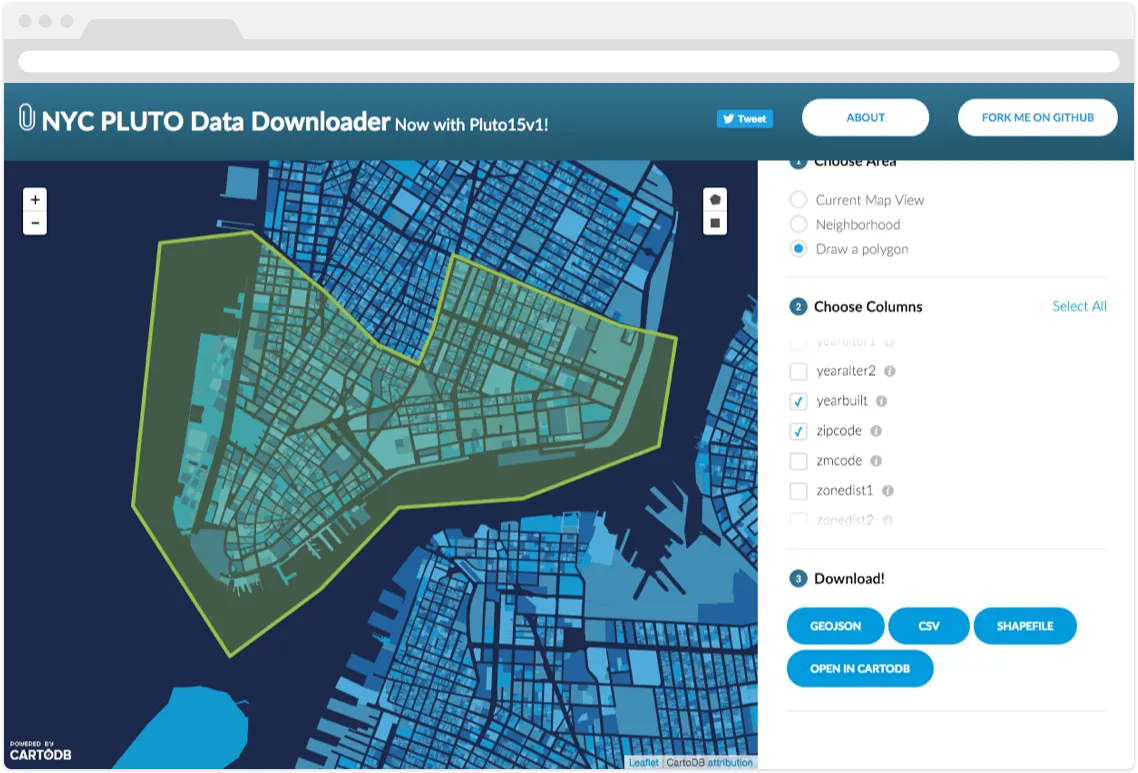Click the info icon beside yearbuilt
The image size is (1138, 773).
pos(881,401)
